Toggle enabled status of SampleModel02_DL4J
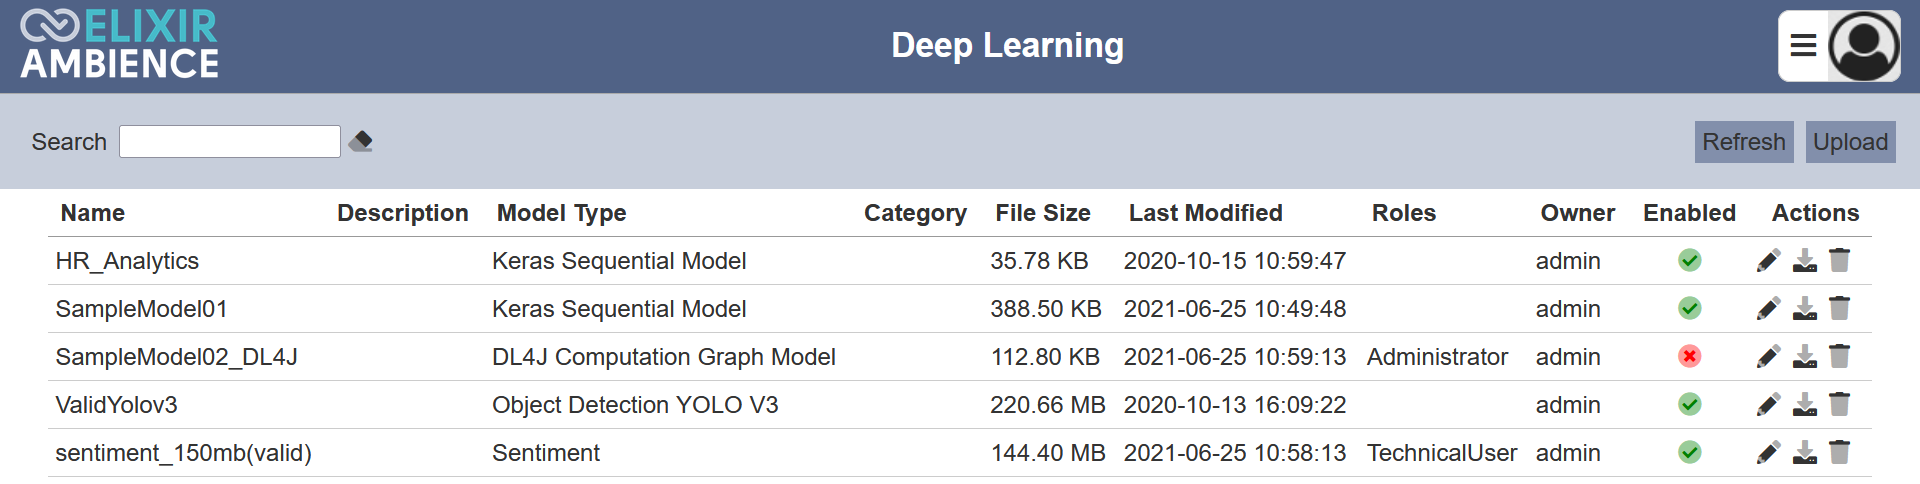 pyautogui.click(x=1690, y=357)
